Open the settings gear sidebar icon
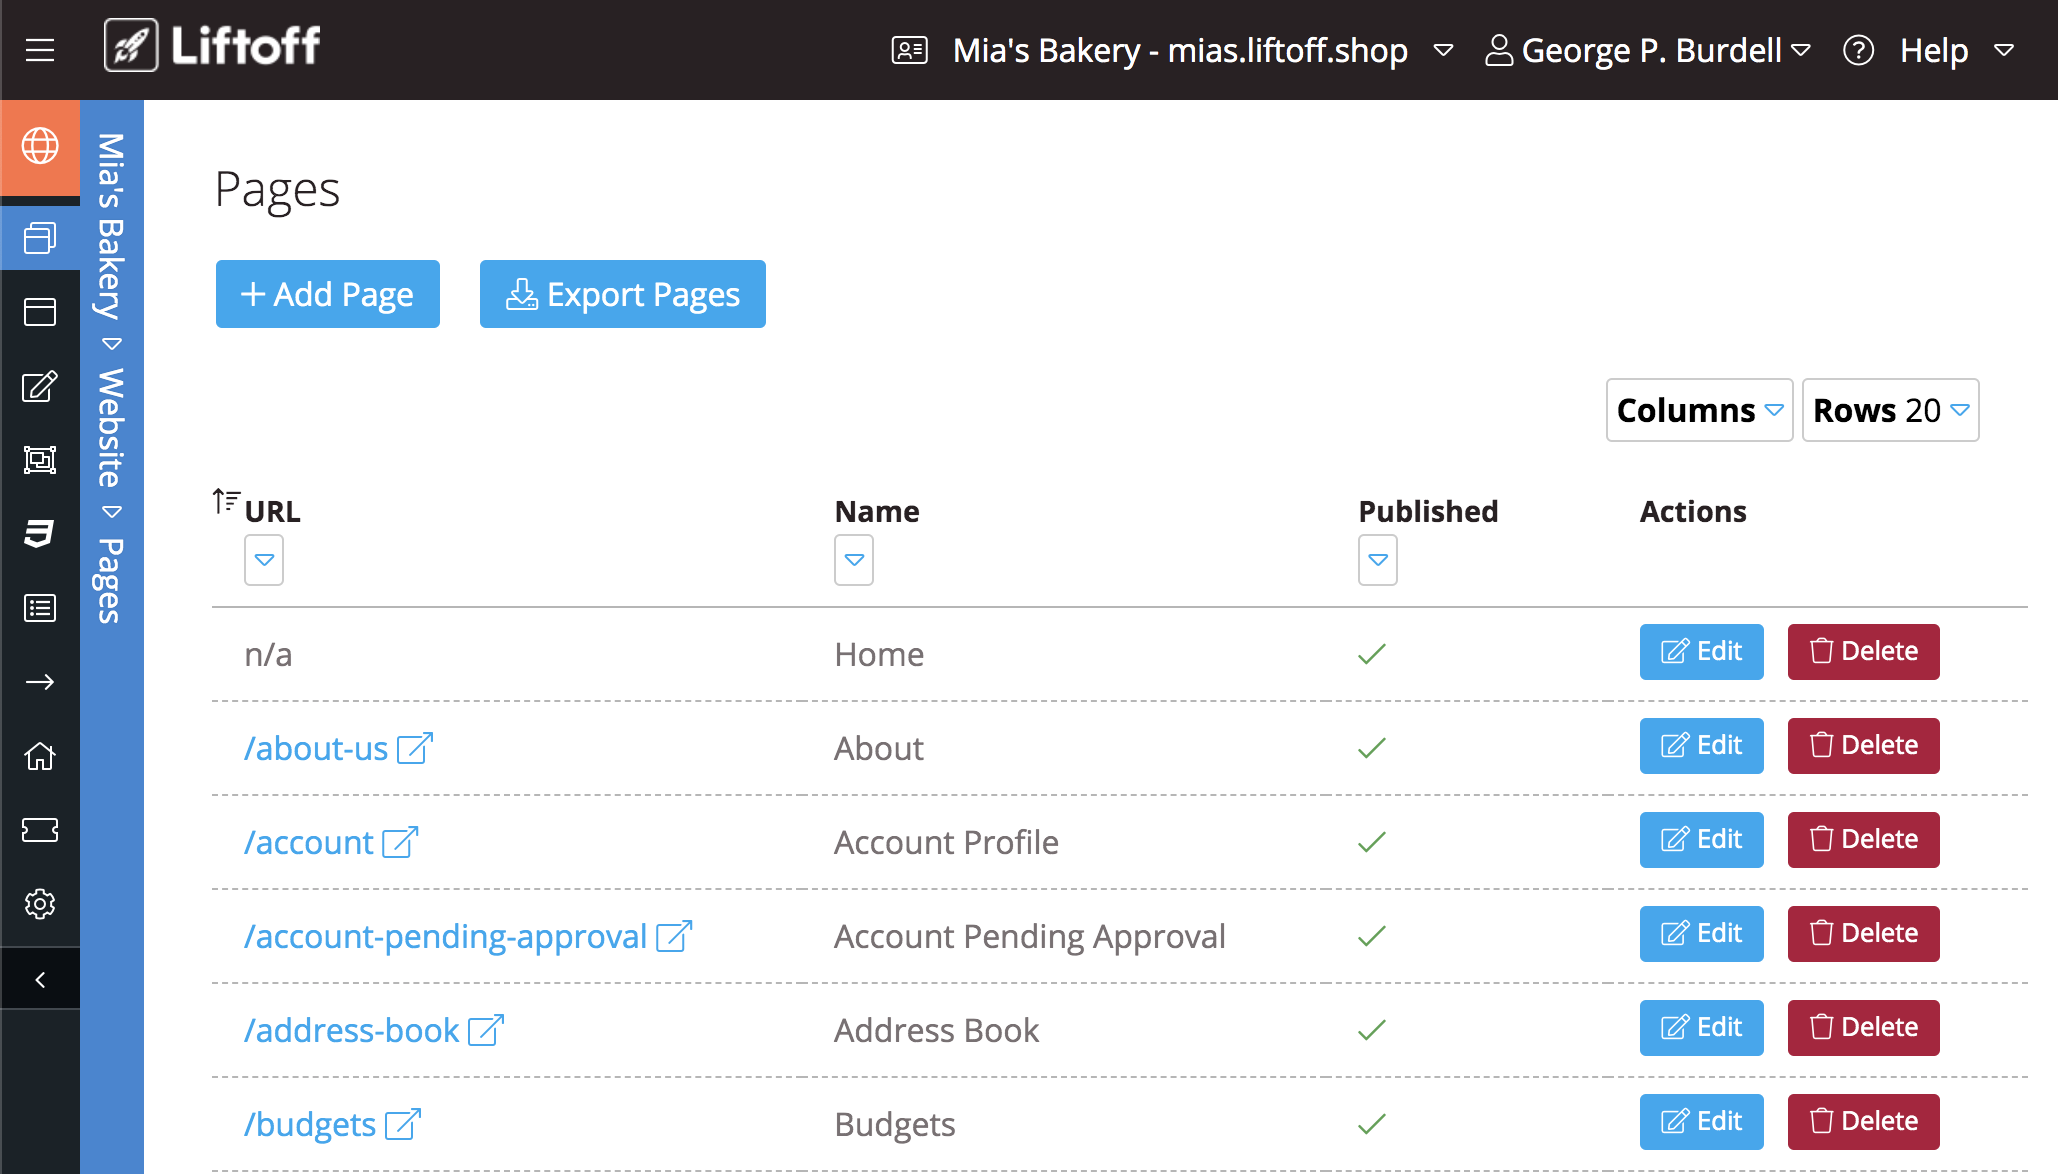This screenshot has width=2058, height=1174. click(40, 904)
